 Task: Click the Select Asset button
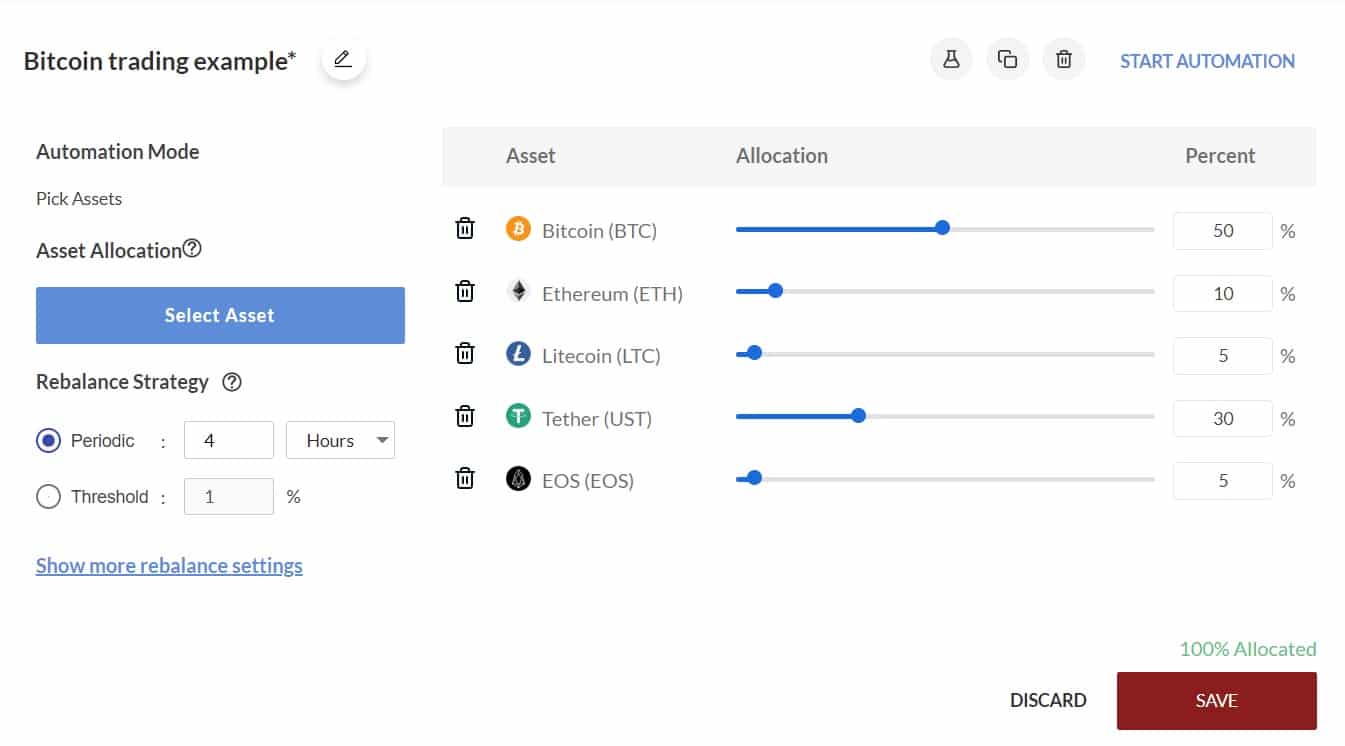click(x=220, y=315)
